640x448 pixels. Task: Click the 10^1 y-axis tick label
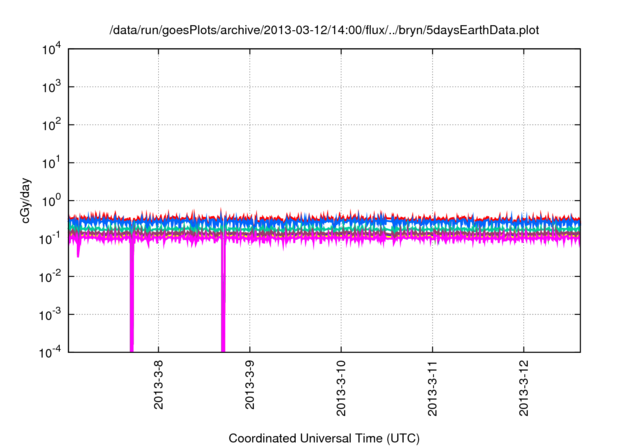51,163
